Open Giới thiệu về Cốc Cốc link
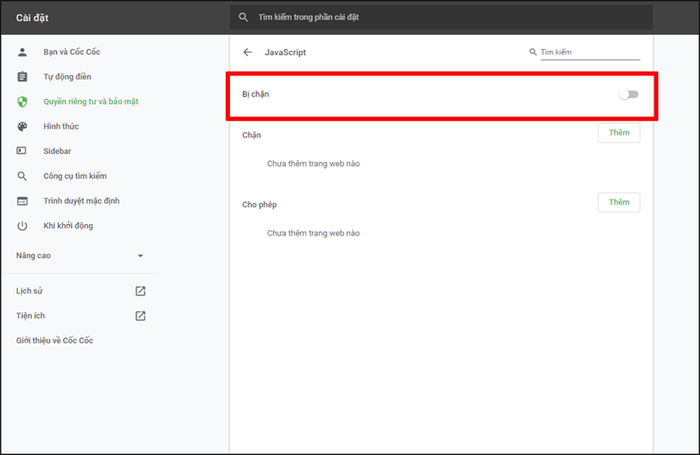This screenshot has width=700, height=455. [x=54, y=340]
